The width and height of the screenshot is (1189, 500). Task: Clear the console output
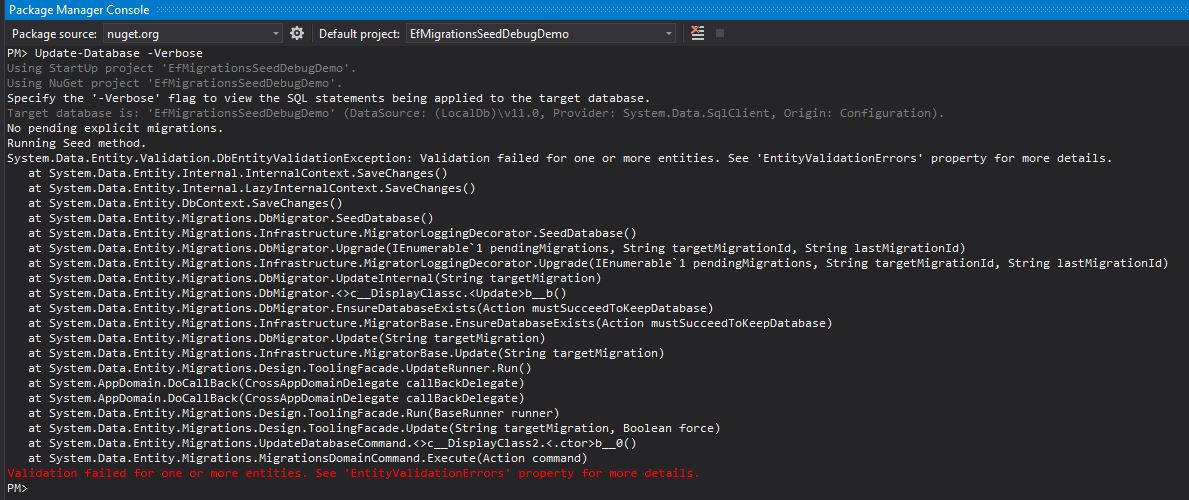698,33
